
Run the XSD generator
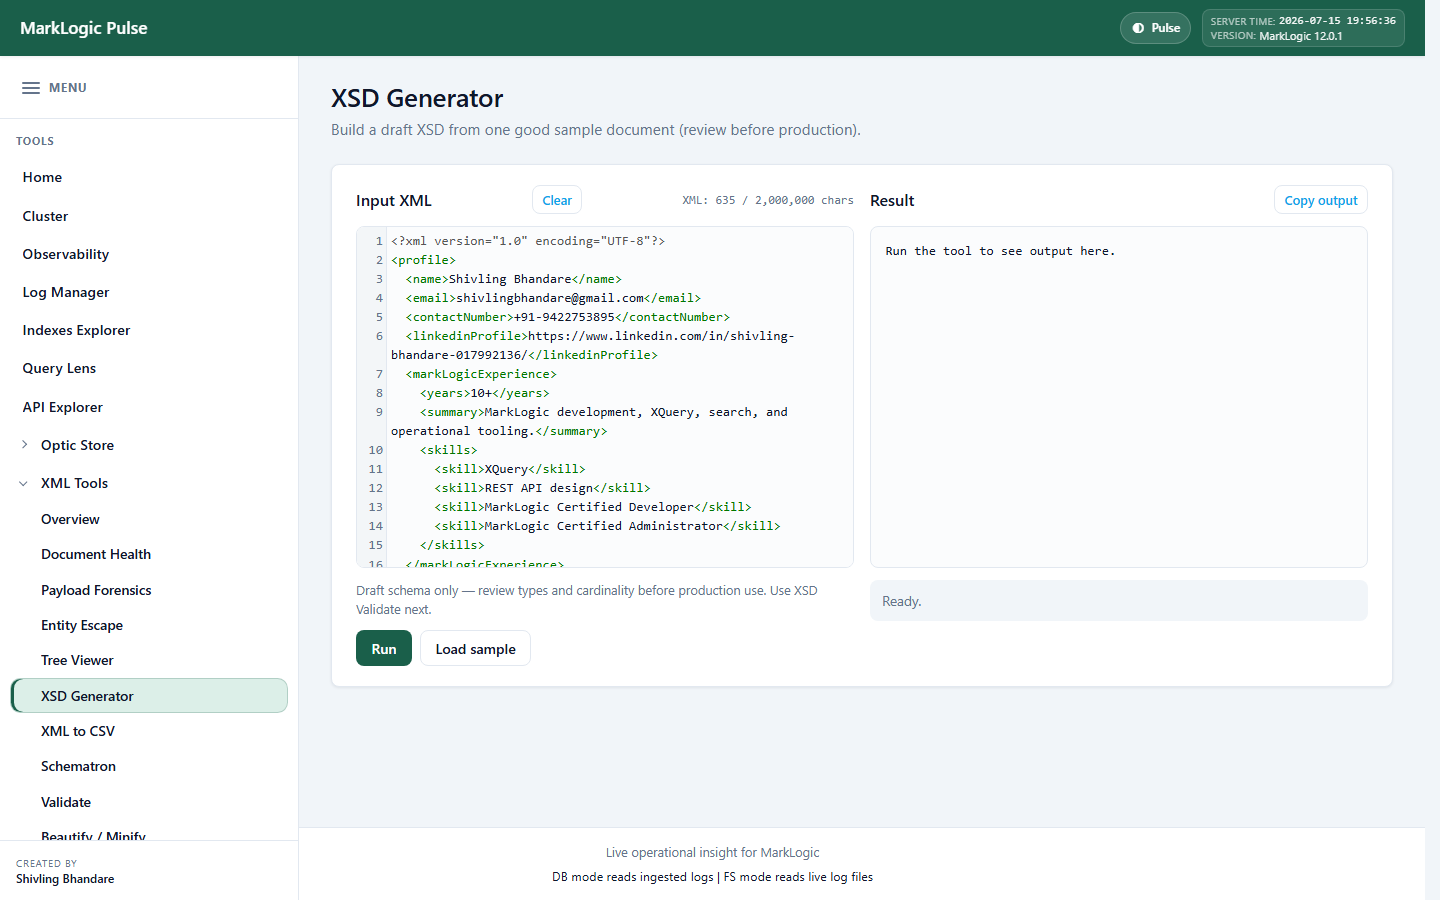click(x=384, y=648)
